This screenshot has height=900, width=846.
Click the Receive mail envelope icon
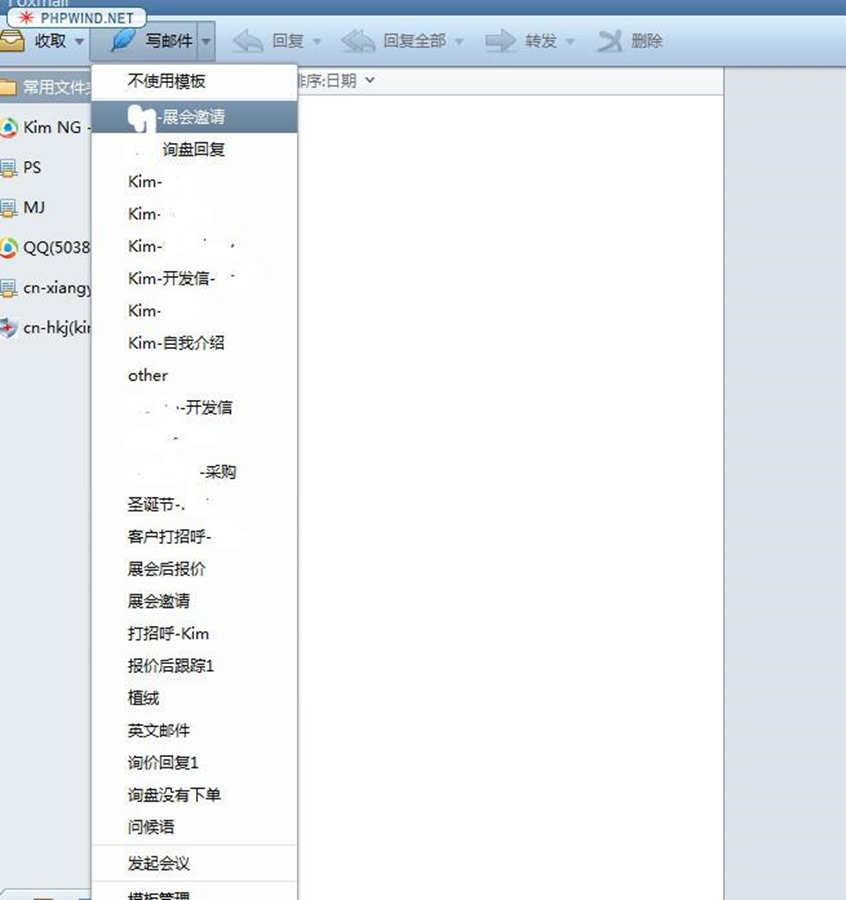pyautogui.click(x=12, y=41)
